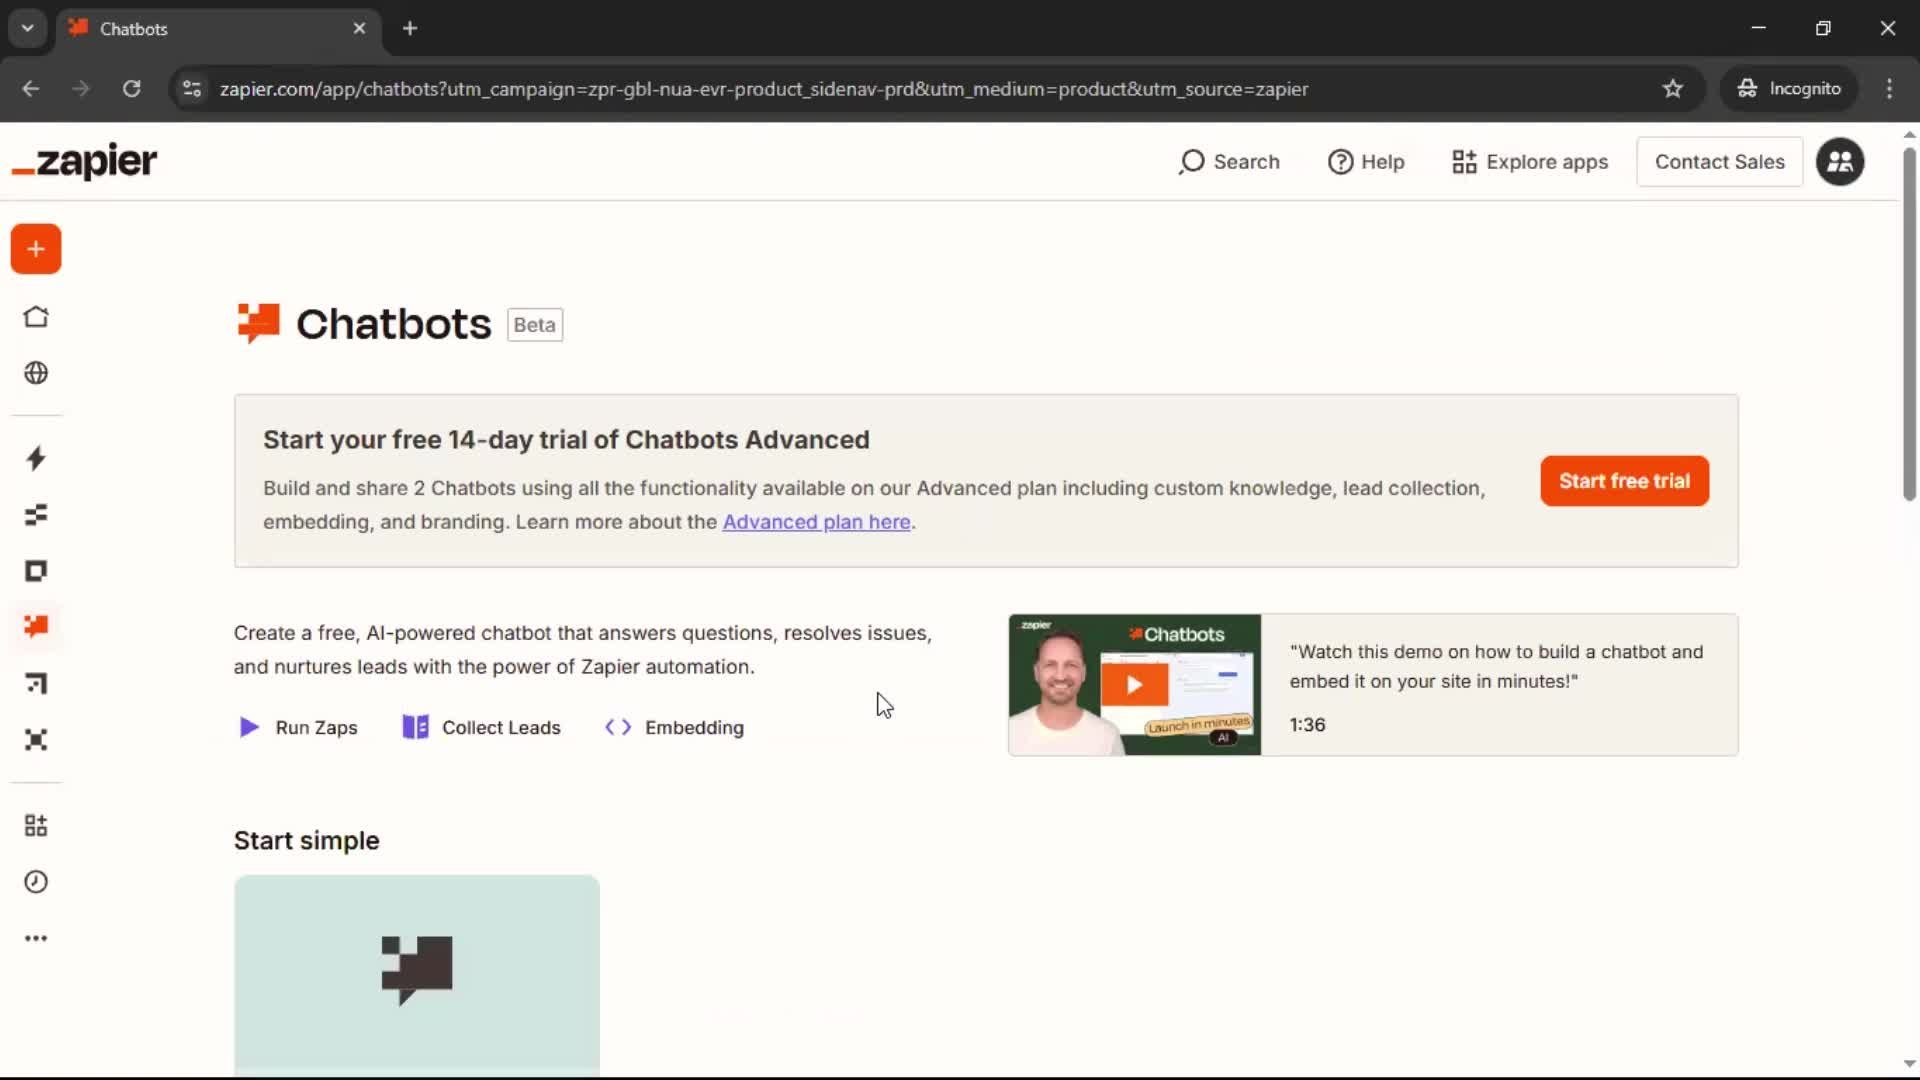Click the page vertical scrollbar thumb
Image resolution: width=1920 pixels, height=1080 pixels.
click(x=1909, y=324)
